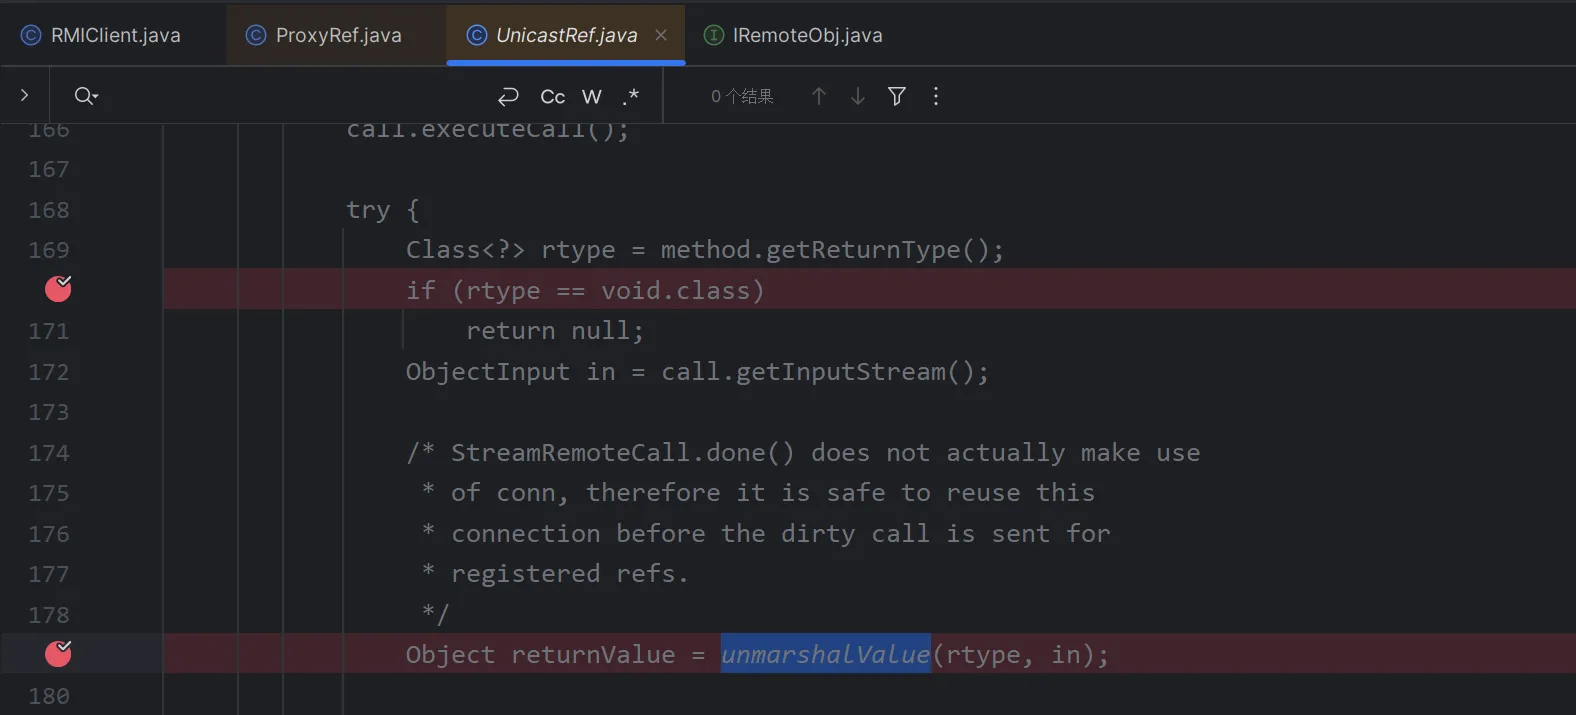Viewport: 1576px width, 715px height.
Task: Close the UnicastRef.java tab
Action: coord(661,35)
